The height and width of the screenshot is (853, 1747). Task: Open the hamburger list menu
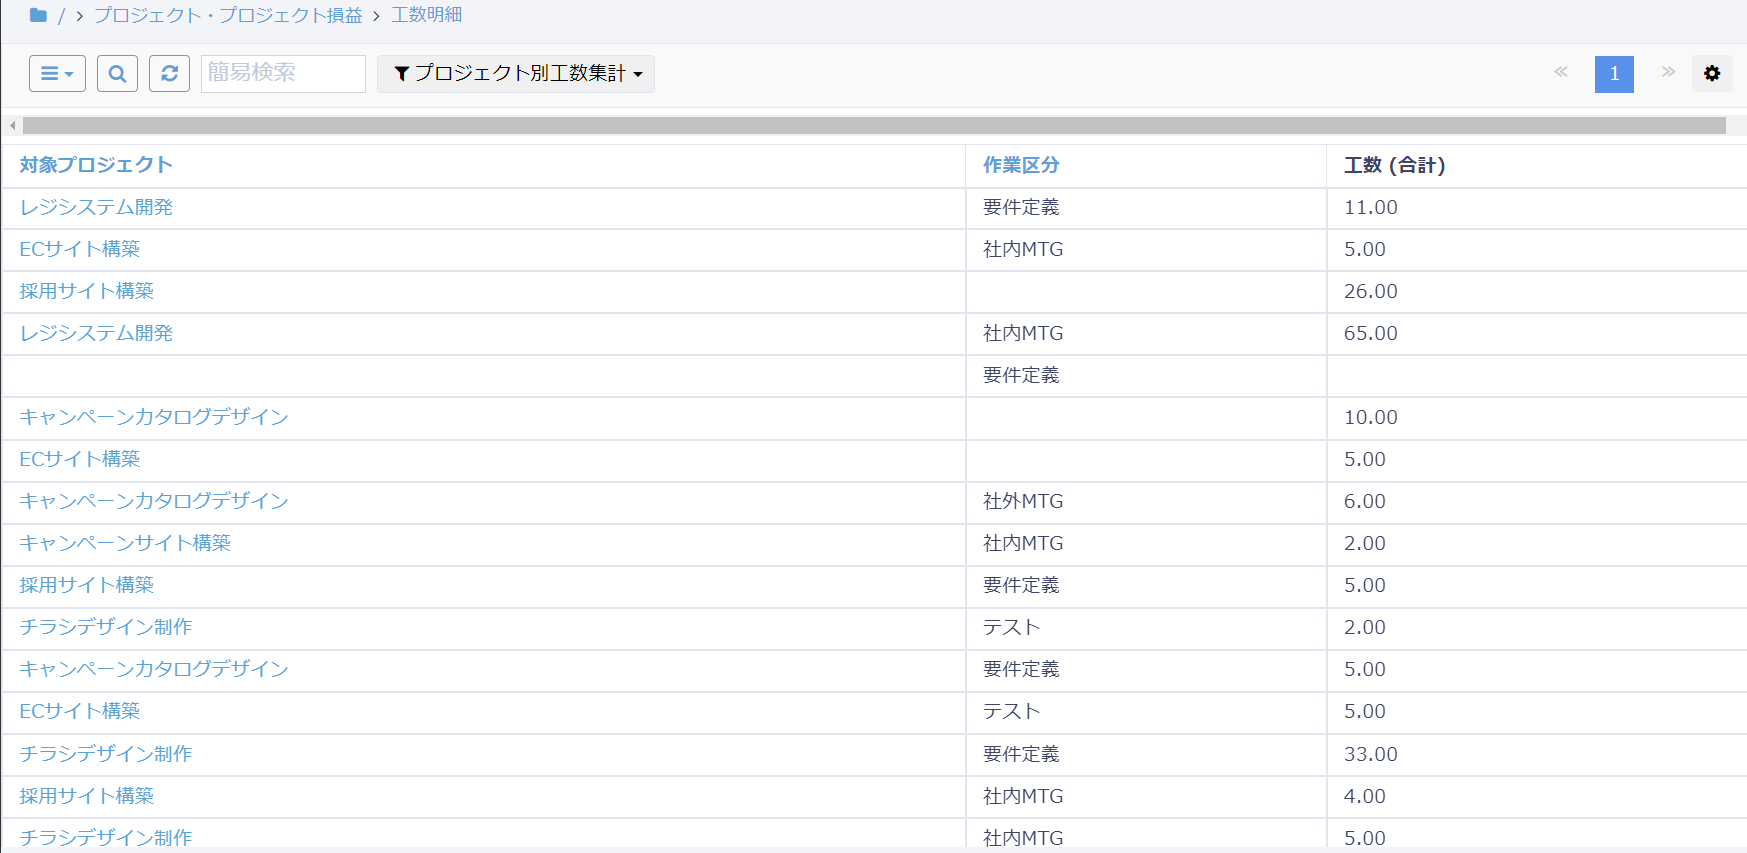pyautogui.click(x=57, y=74)
